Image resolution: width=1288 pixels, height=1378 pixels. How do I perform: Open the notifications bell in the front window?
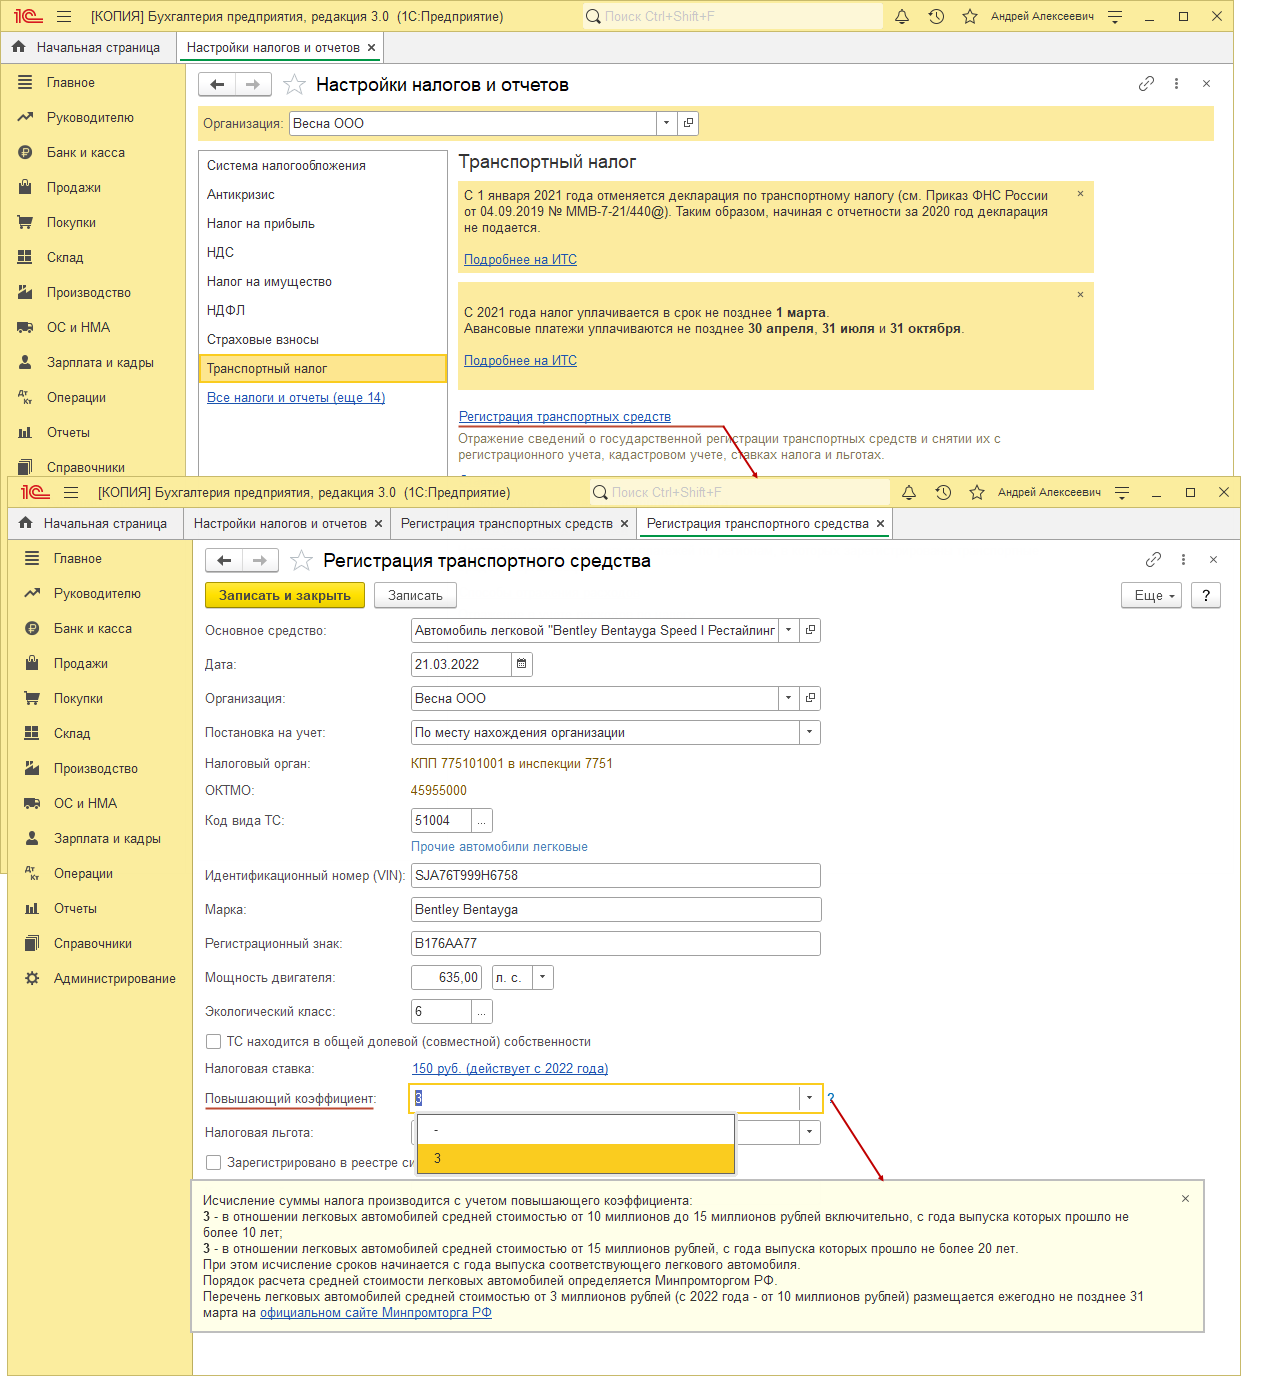click(x=909, y=492)
